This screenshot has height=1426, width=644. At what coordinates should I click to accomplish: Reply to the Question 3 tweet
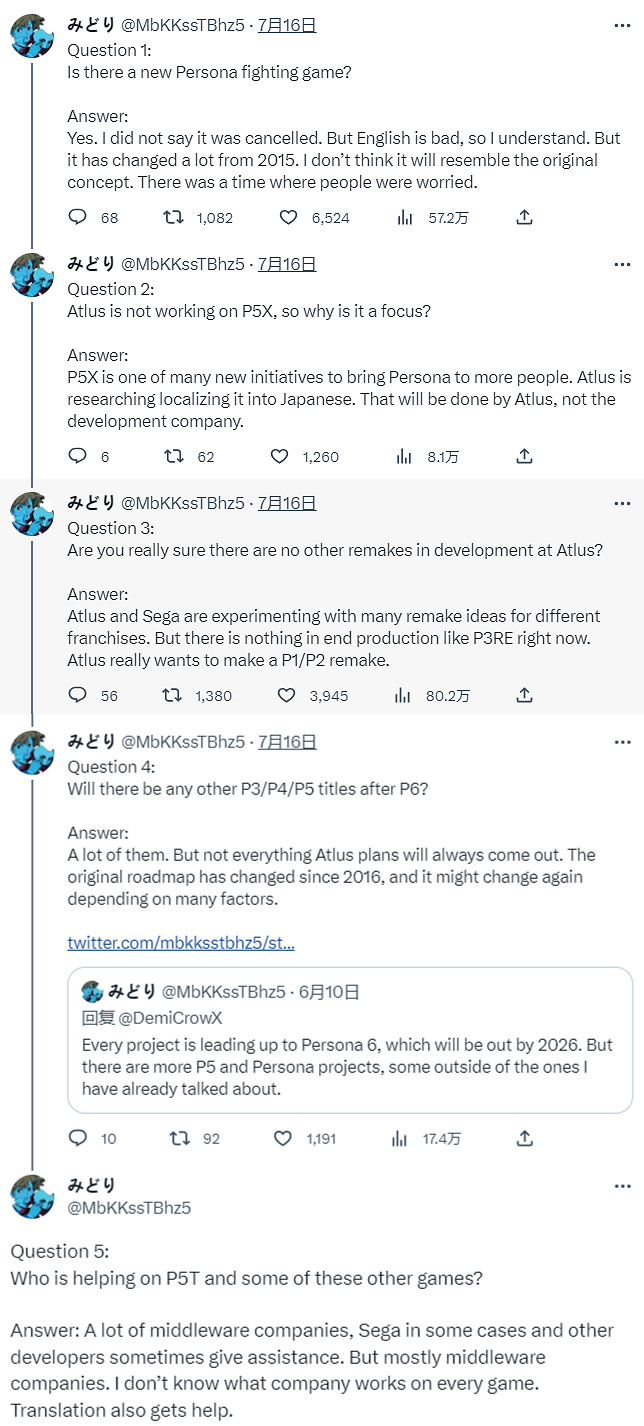point(78,695)
